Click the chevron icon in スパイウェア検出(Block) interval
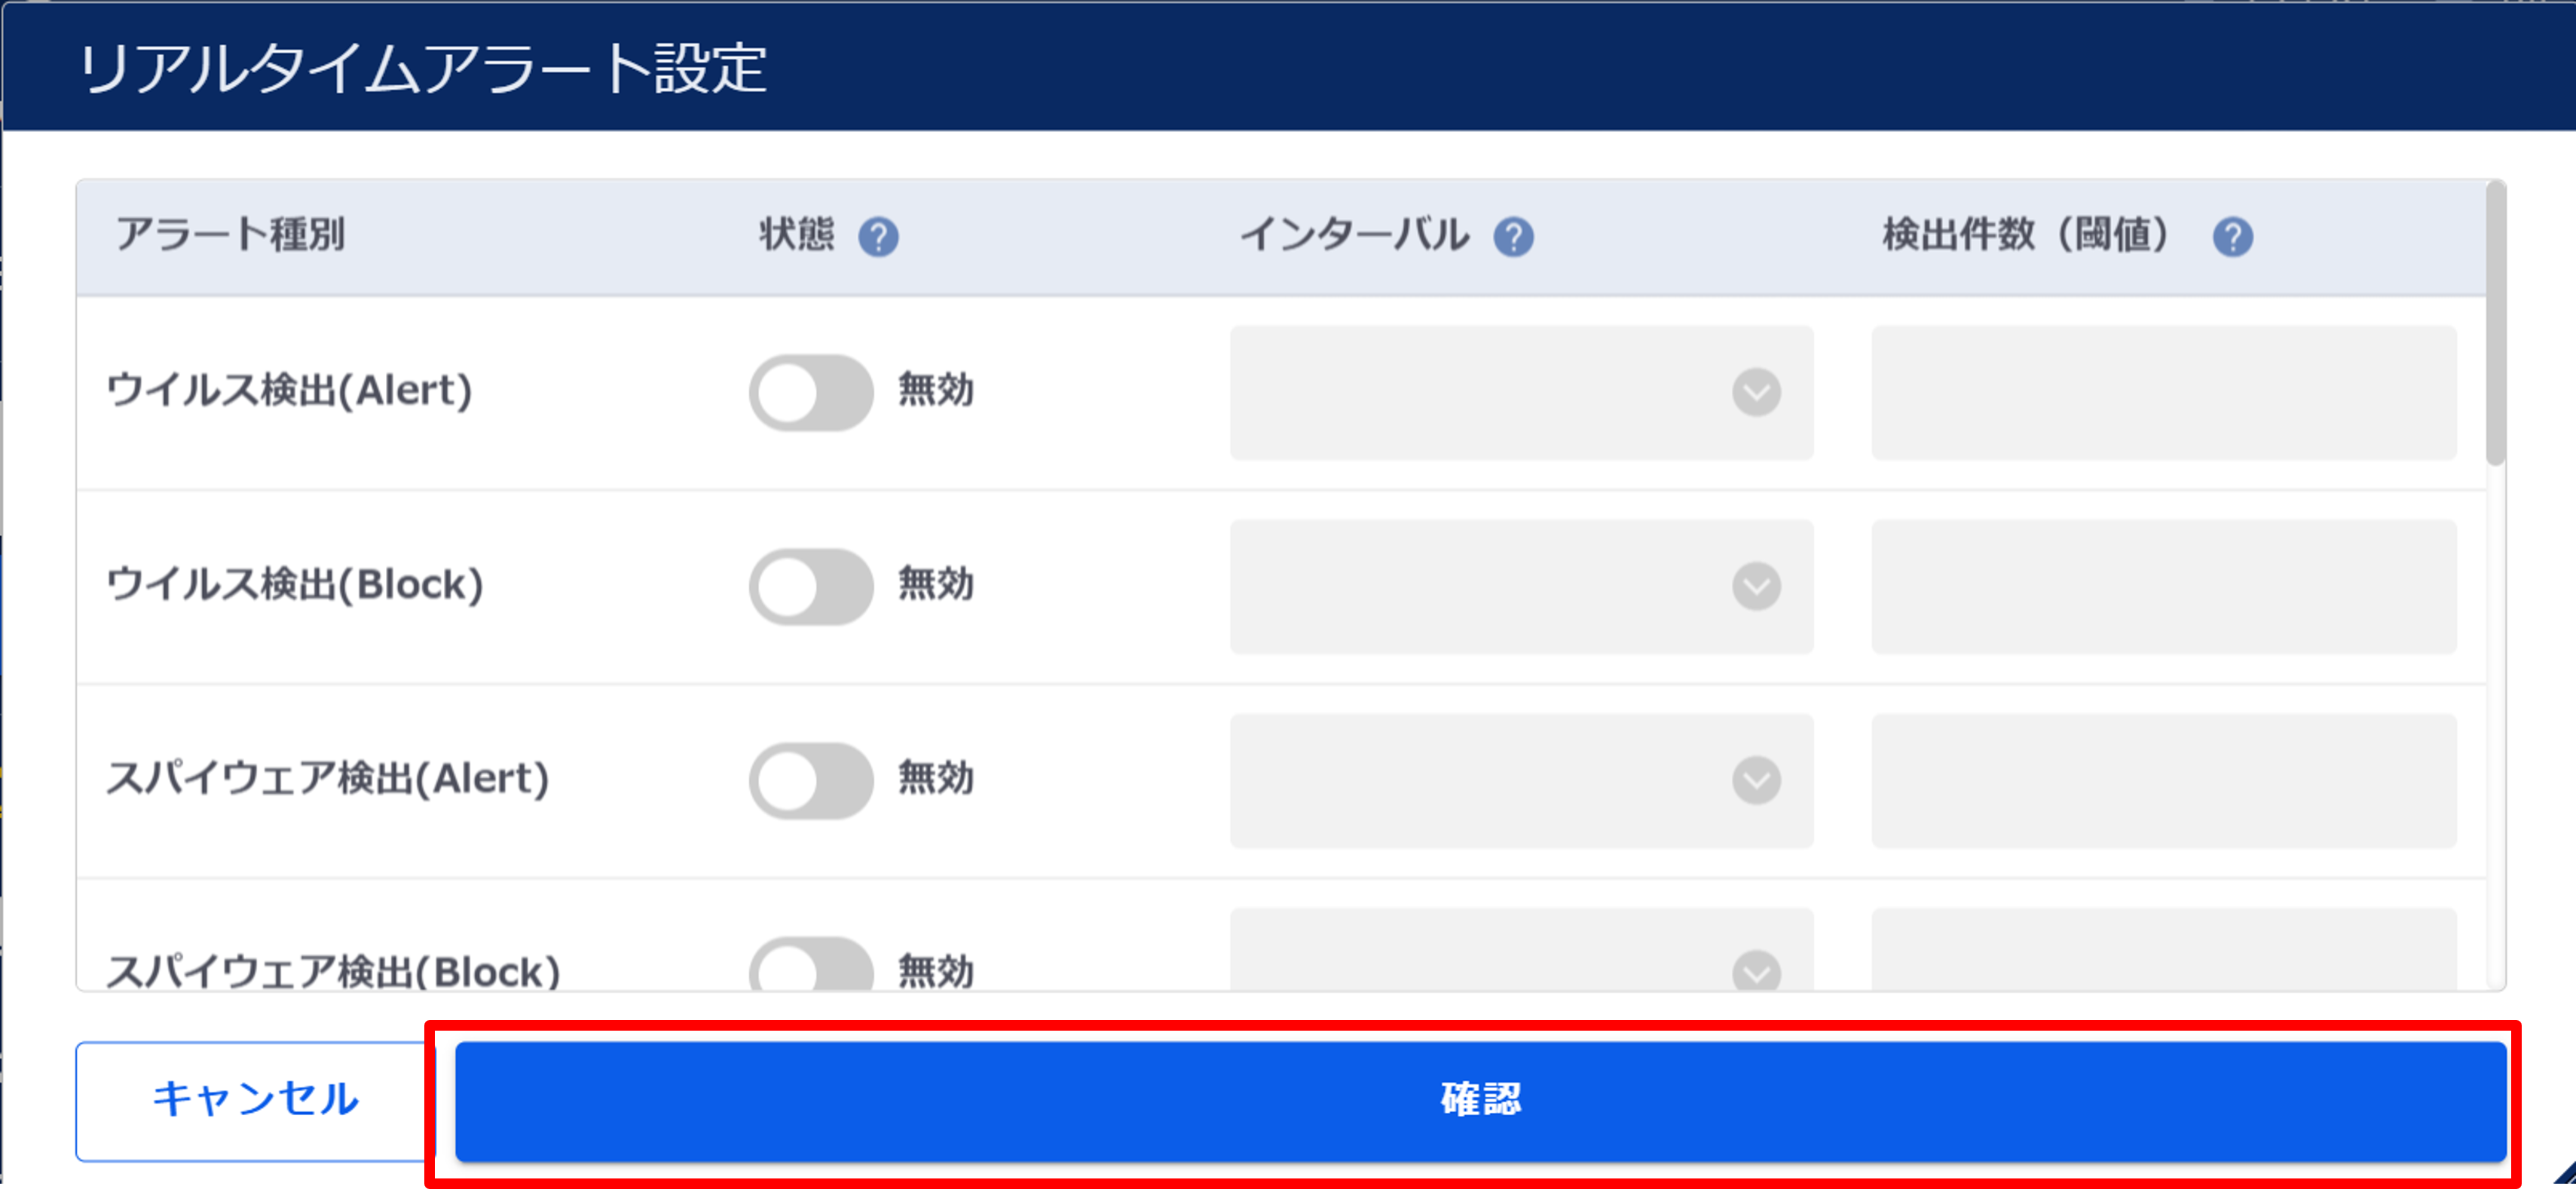 [1756, 970]
